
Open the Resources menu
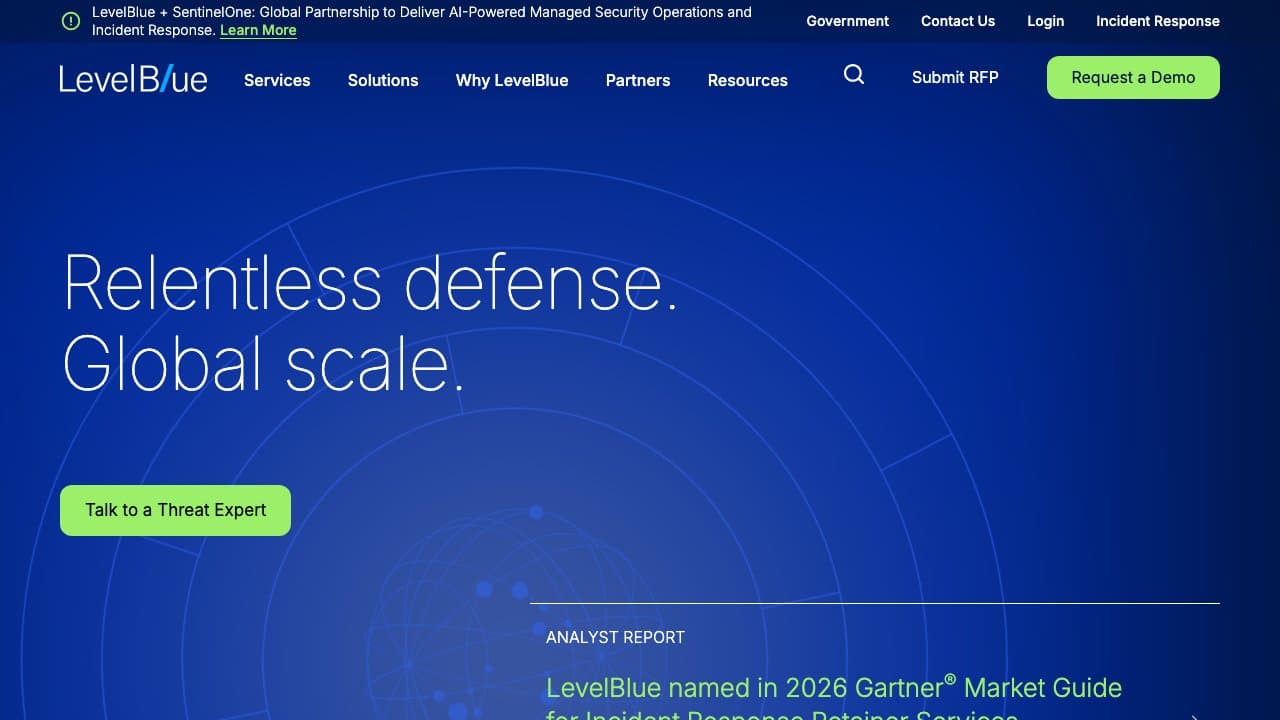click(x=748, y=80)
